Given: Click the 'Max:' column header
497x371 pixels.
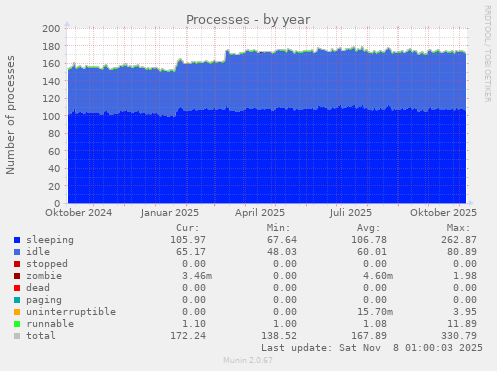Looking at the screenshot, I should 459,228.
